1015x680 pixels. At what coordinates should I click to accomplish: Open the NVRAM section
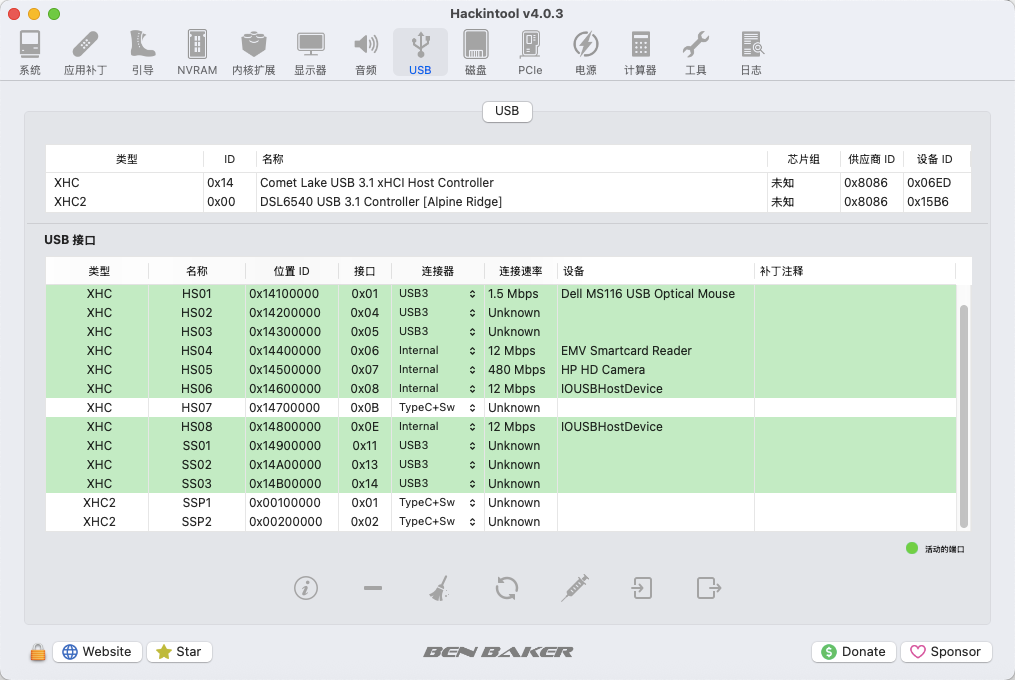coord(197,52)
